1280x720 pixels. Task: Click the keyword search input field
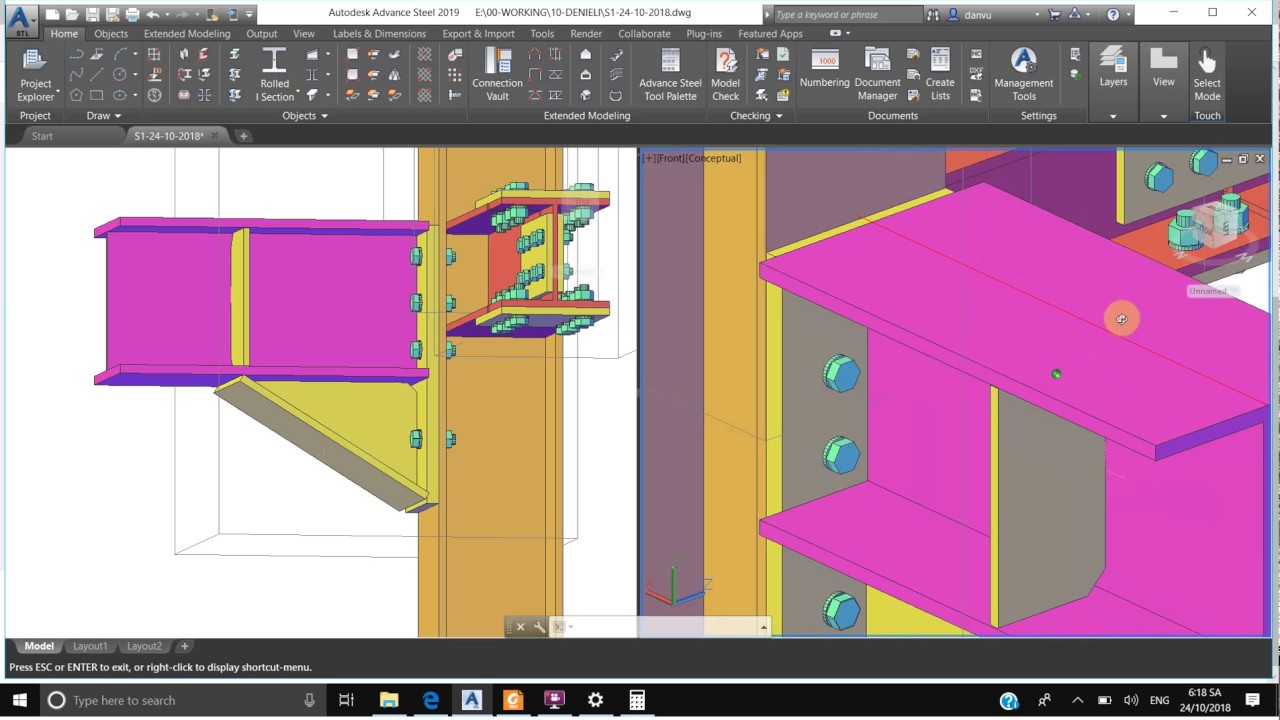pyautogui.click(x=848, y=14)
